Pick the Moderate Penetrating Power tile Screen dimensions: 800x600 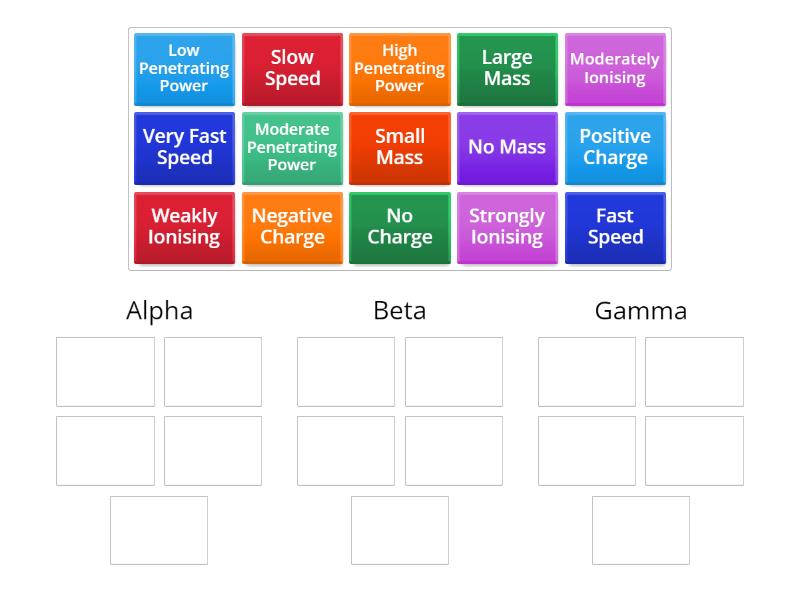(x=292, y=148)
